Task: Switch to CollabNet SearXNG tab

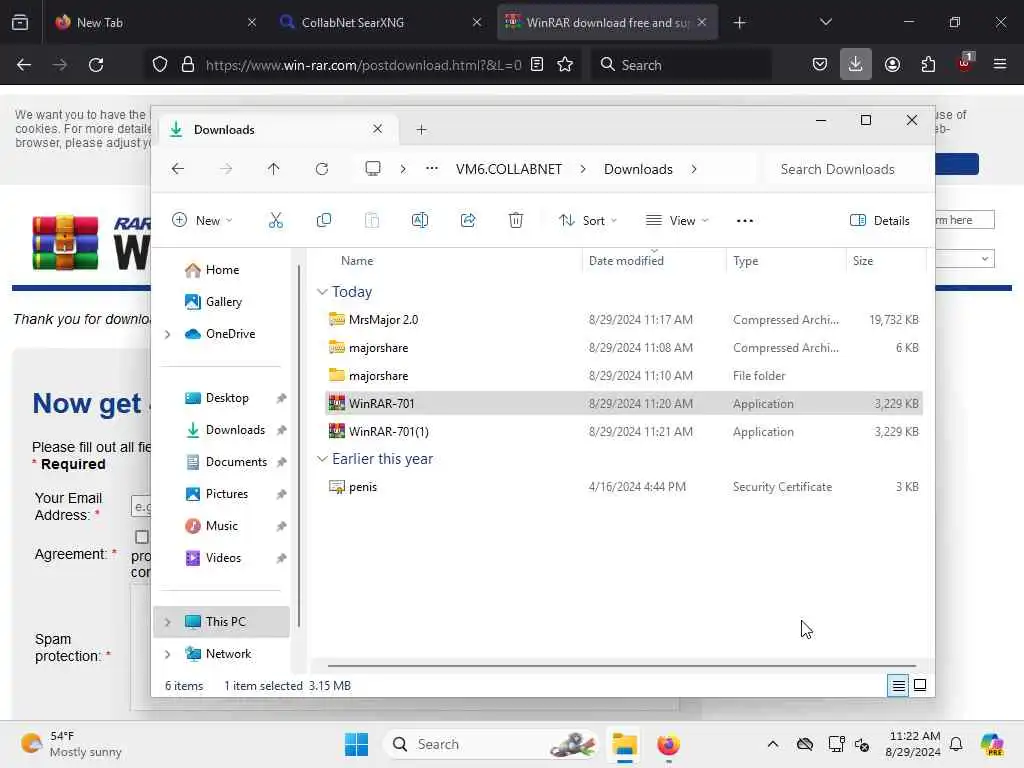Action: [x=381, y=22]
